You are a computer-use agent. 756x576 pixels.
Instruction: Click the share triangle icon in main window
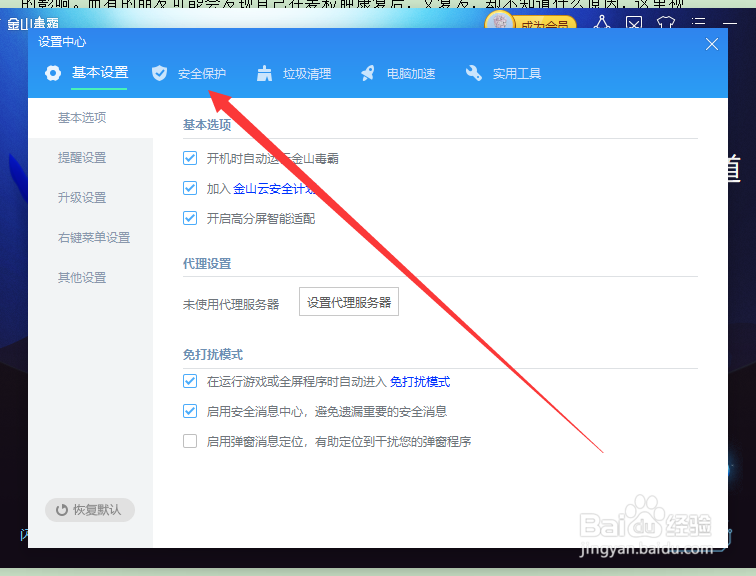(602, 22)
